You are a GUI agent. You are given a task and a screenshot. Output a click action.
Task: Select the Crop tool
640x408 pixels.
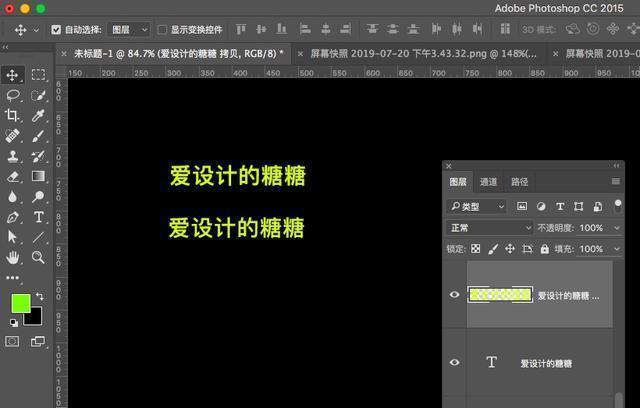12,115
